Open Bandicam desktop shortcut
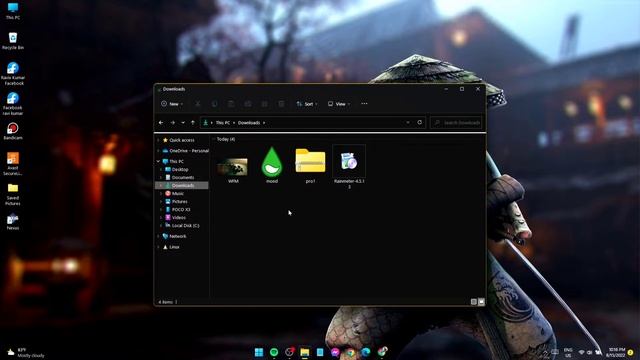 (13, 131)
